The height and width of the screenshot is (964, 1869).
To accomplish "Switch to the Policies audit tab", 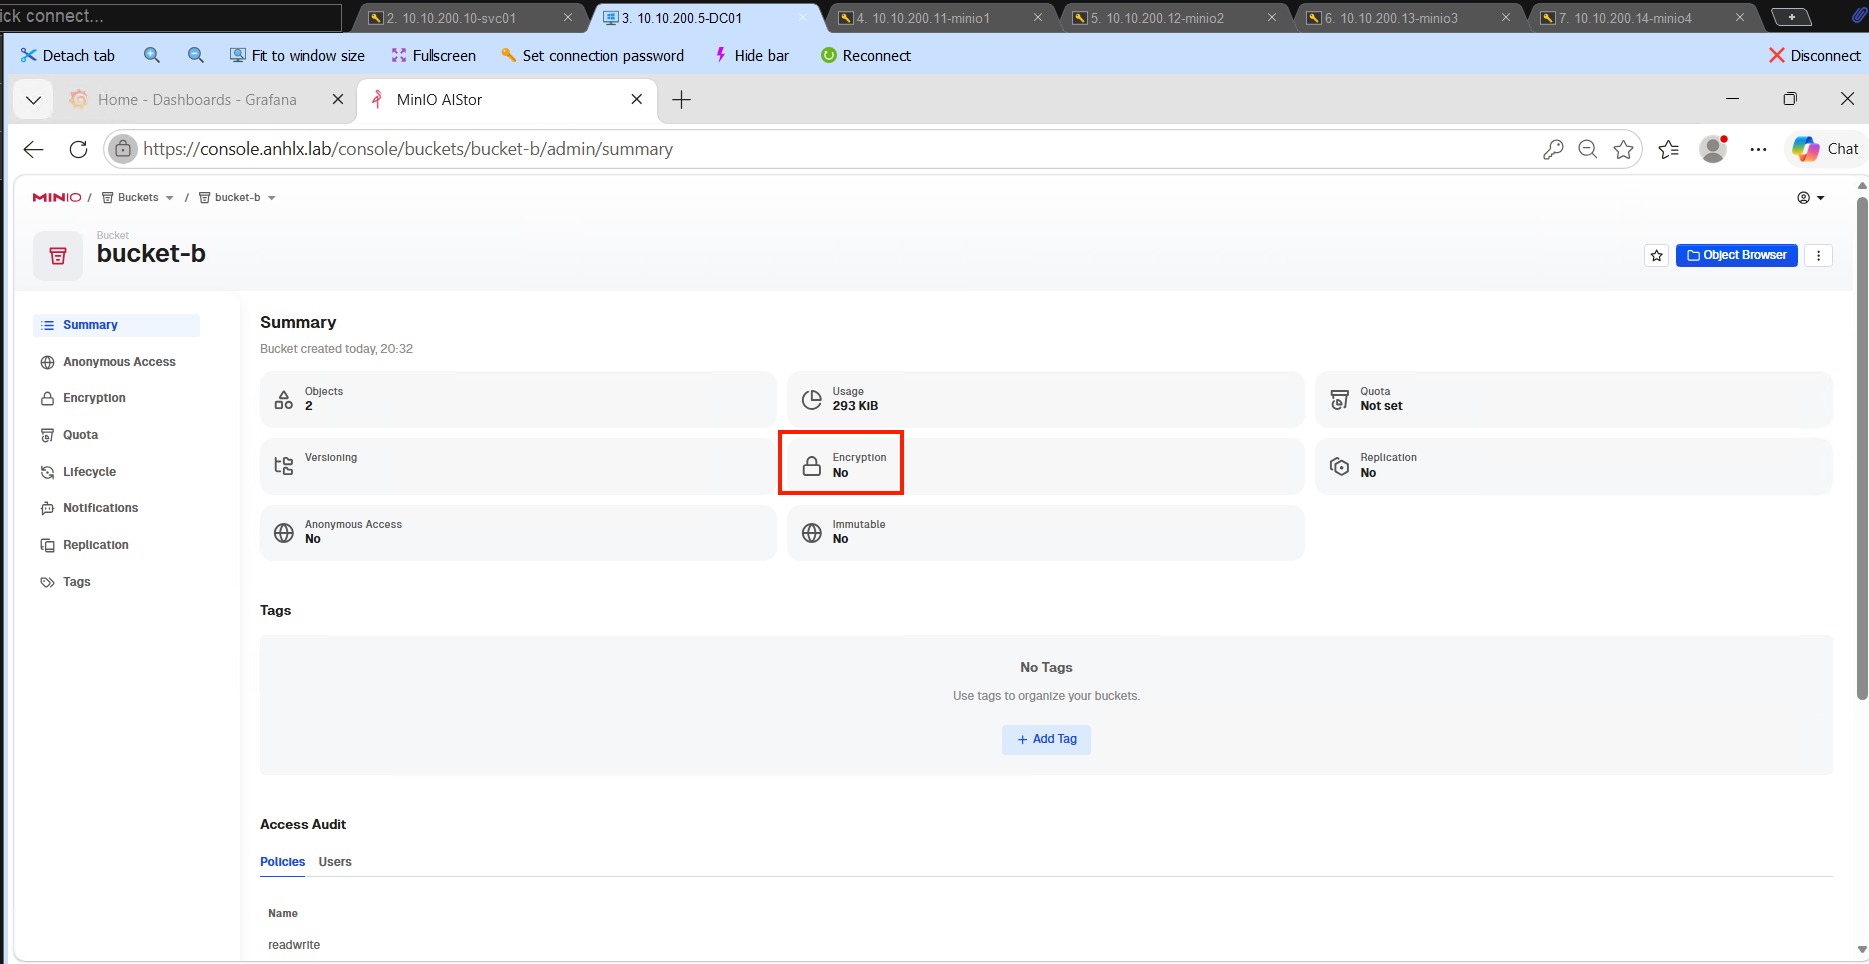I will click(282, 862).
